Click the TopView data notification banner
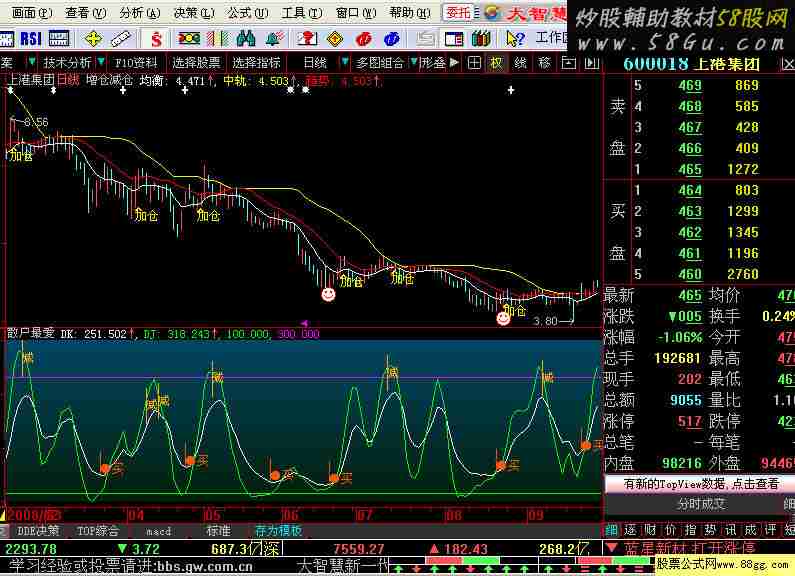This screenshot has width=795, height=576. pos(700,484)
